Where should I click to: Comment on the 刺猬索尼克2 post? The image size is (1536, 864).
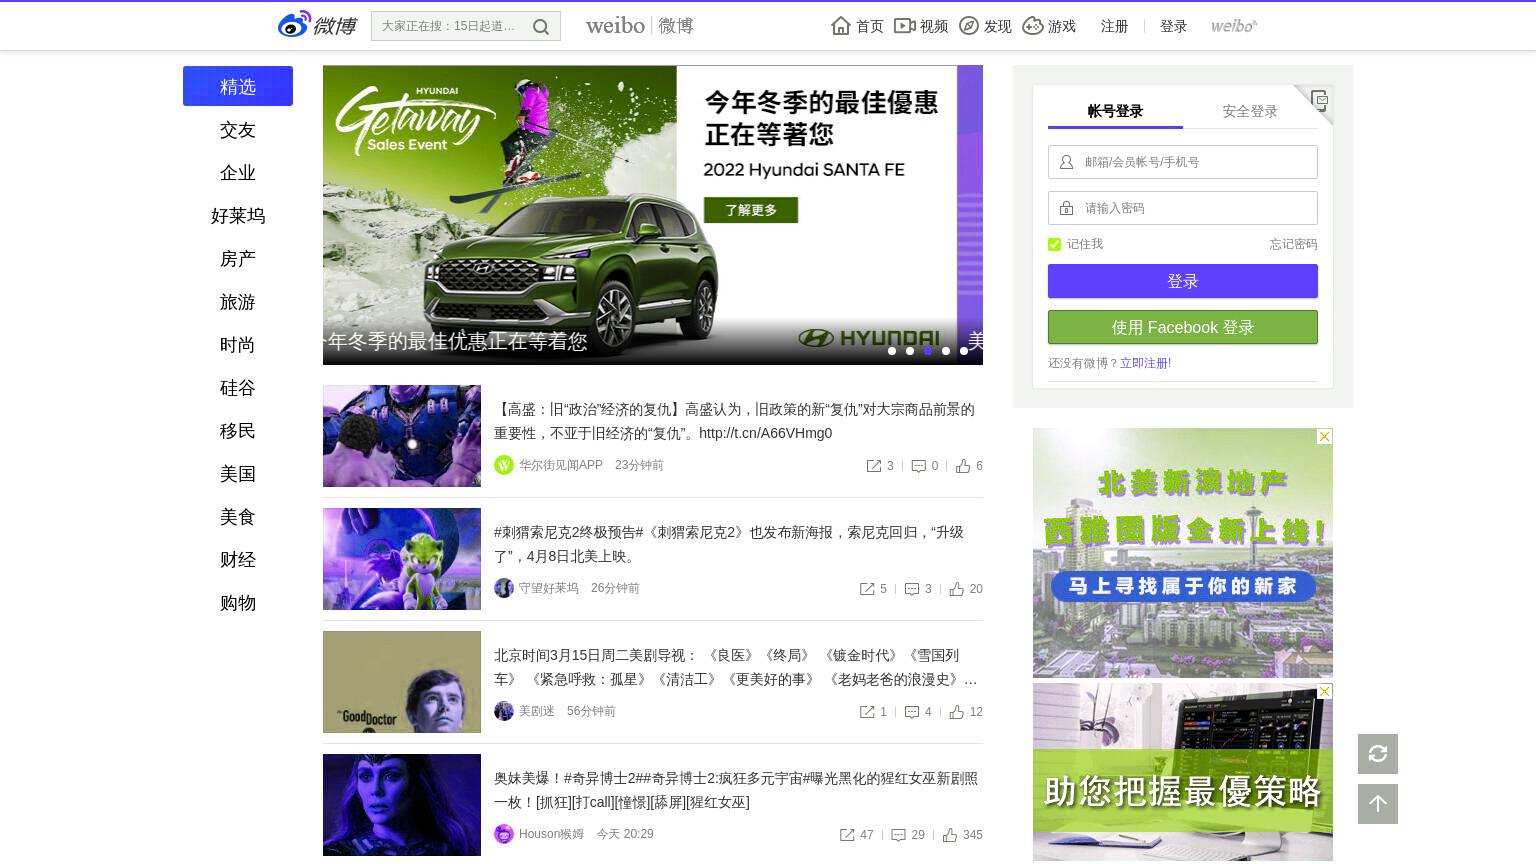point(918,589)
